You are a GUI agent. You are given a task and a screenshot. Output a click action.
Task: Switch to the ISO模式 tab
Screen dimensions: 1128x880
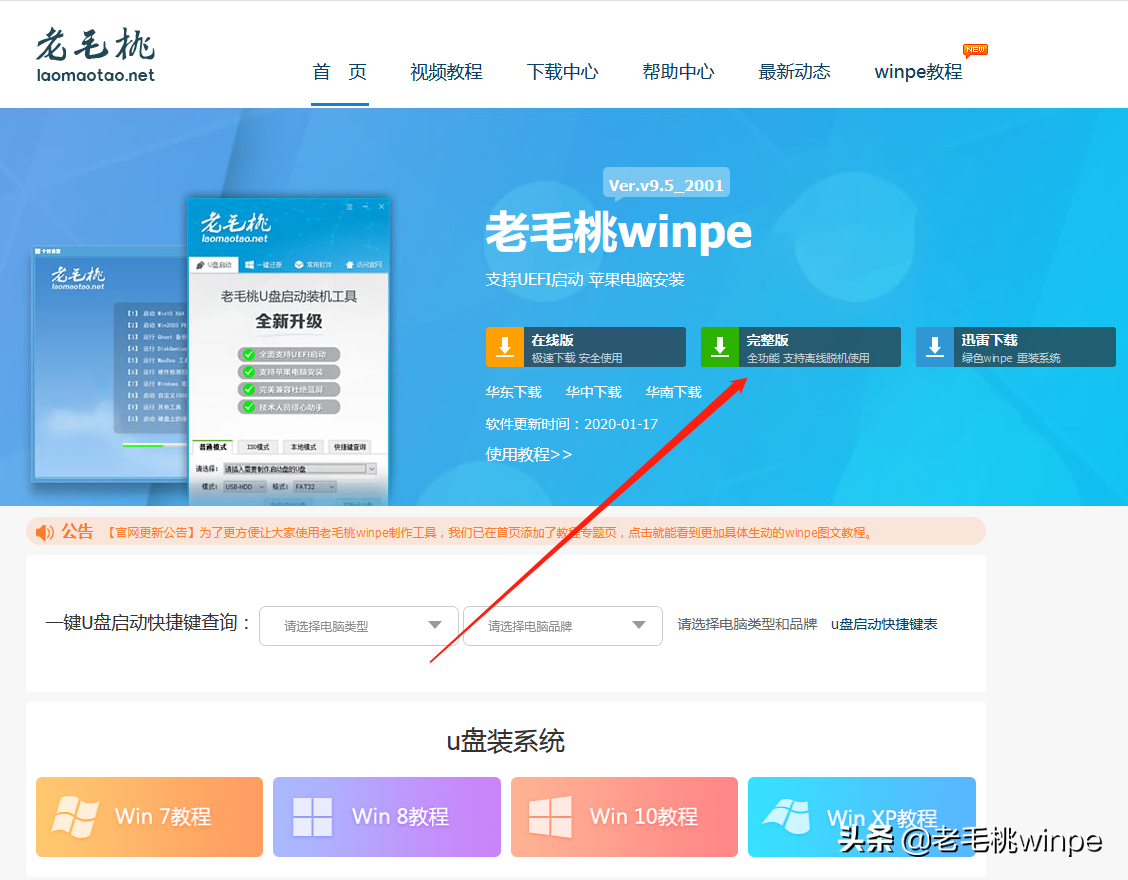click(x=258, y=445)
